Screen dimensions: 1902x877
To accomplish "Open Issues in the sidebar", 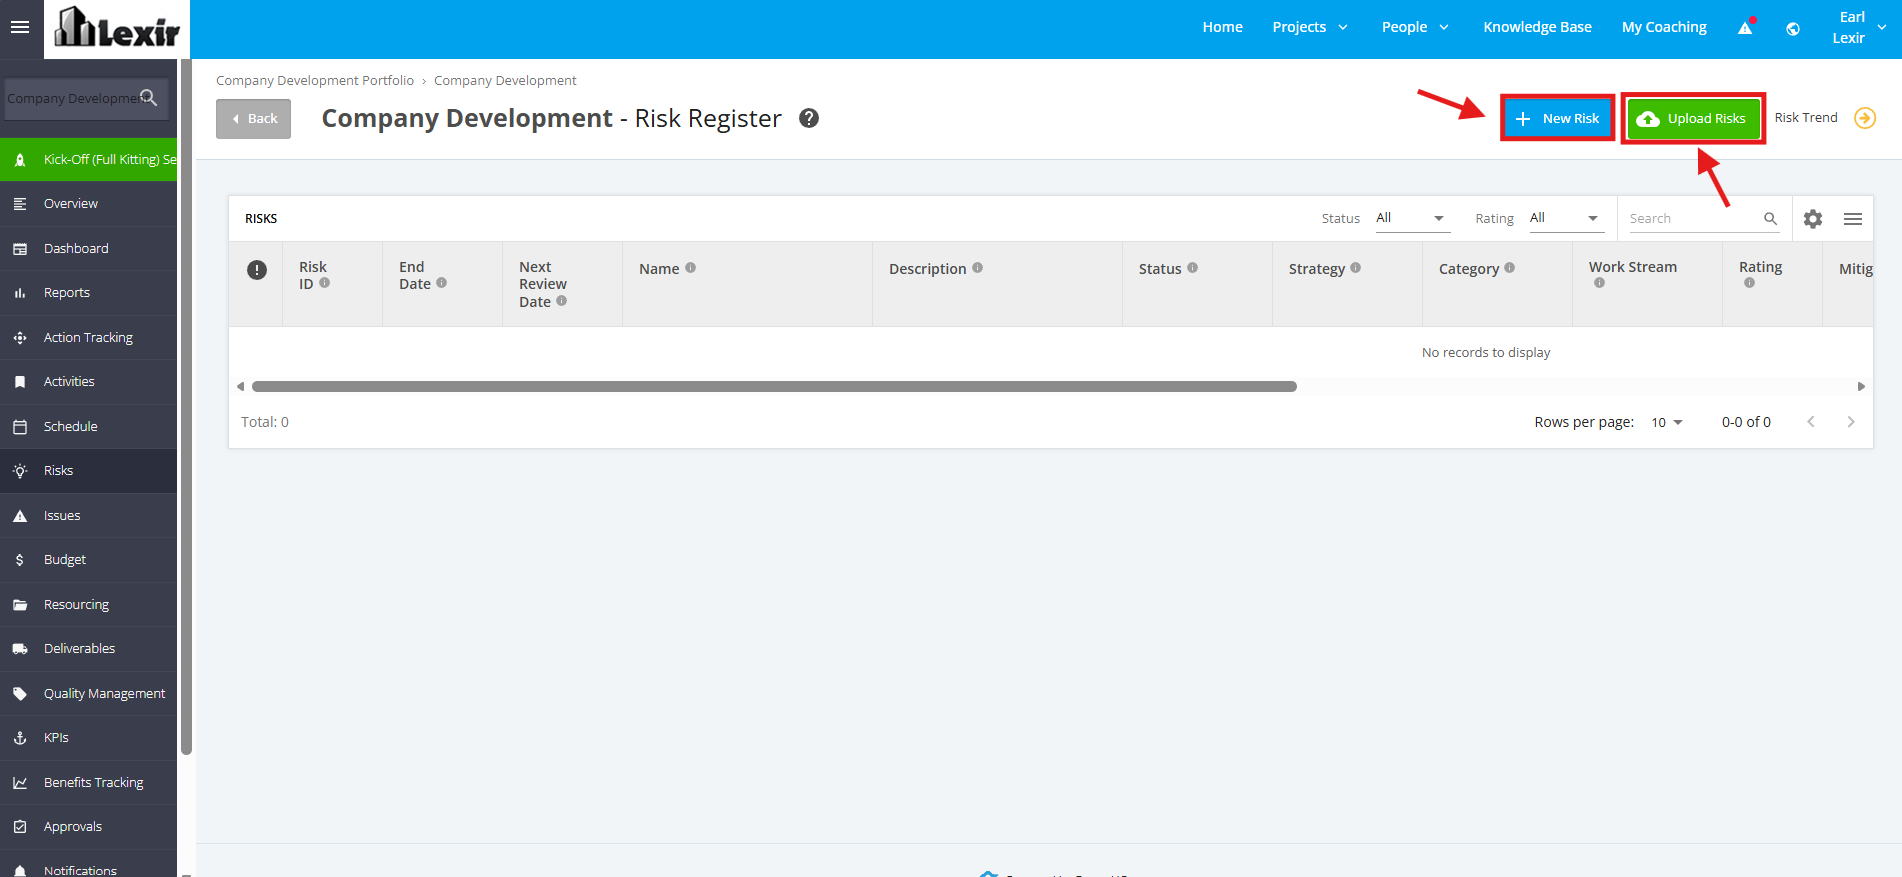I will click(x=88, y=515).
